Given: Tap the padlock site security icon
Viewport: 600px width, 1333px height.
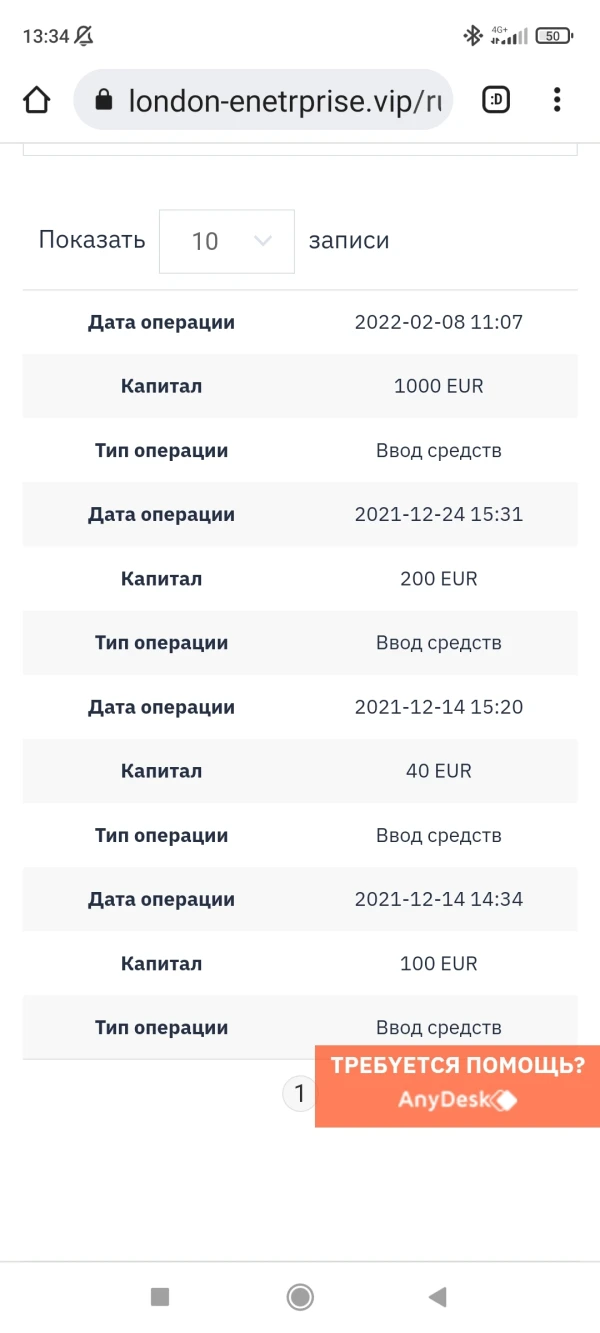Looking at the screenshot, I should (x=102, y=100).
